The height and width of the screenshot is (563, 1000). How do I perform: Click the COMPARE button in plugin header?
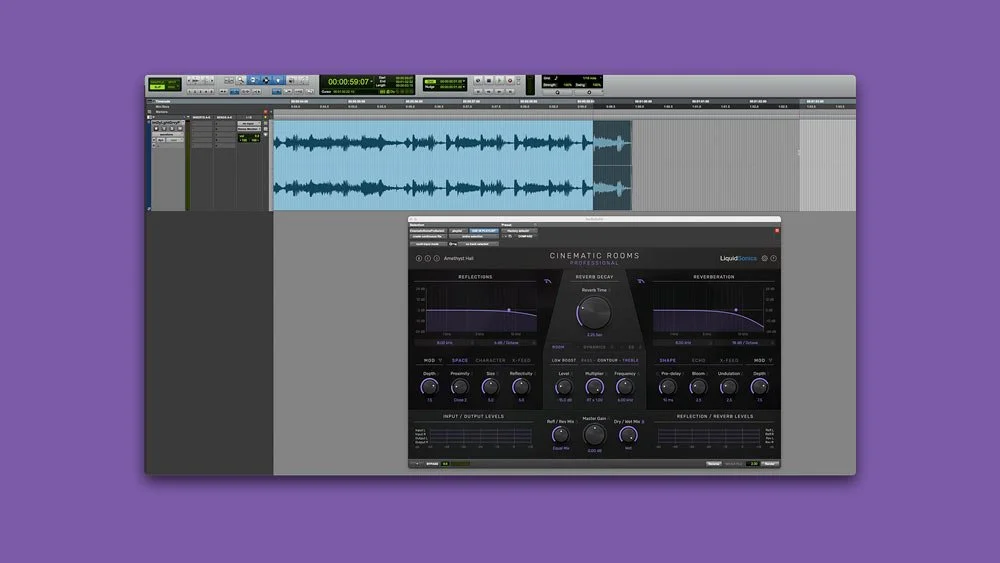point(526,237)
